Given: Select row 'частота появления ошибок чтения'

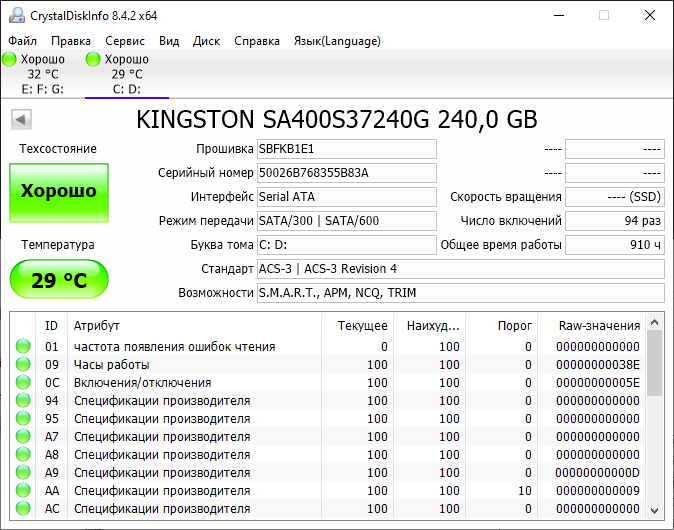Looking at the screenshot, I should pos(328,346).
